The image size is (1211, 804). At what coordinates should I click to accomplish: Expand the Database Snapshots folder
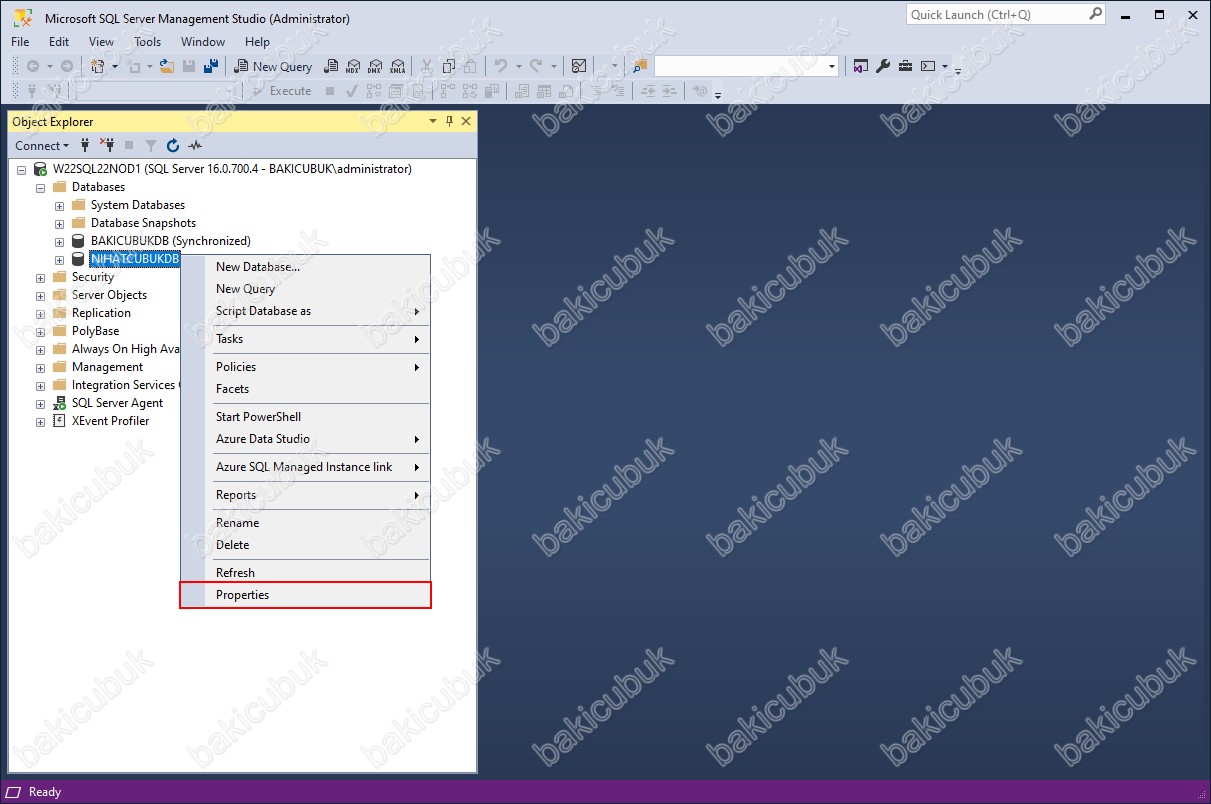pyautogui.click(x=59, y=224)
